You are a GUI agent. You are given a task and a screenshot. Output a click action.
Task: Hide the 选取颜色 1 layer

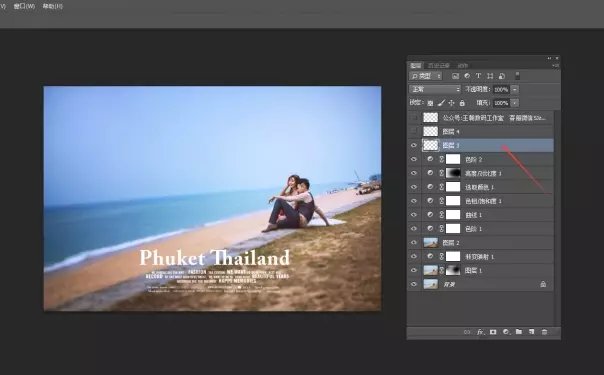pos(414,187)
